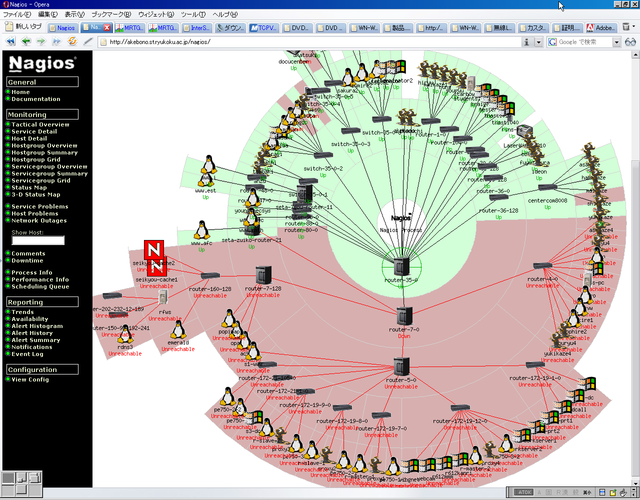Click the router-7-0 Down host icon
Image resolution: width=640 pixels, height=500 pixels.
tap(404, 316)
